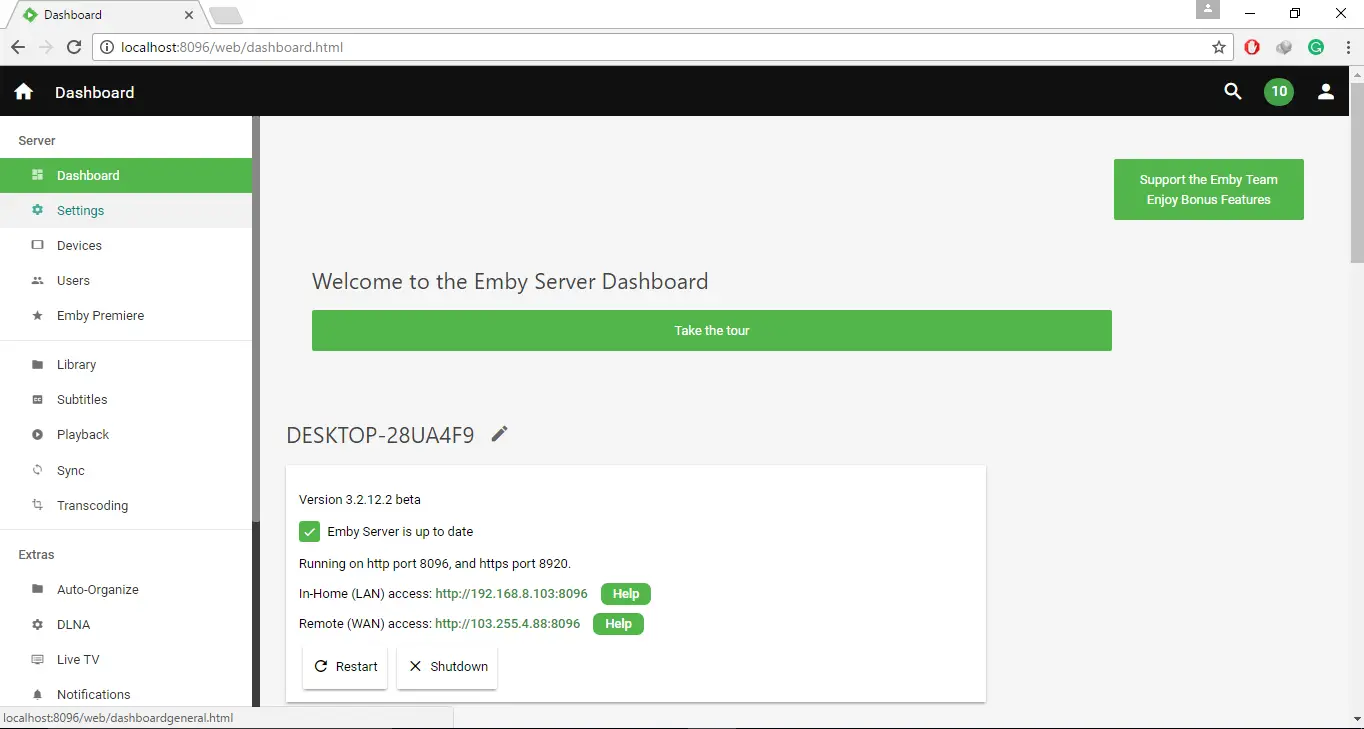
Task: Open Notifications in the sidebar
Action: (126, 694)
